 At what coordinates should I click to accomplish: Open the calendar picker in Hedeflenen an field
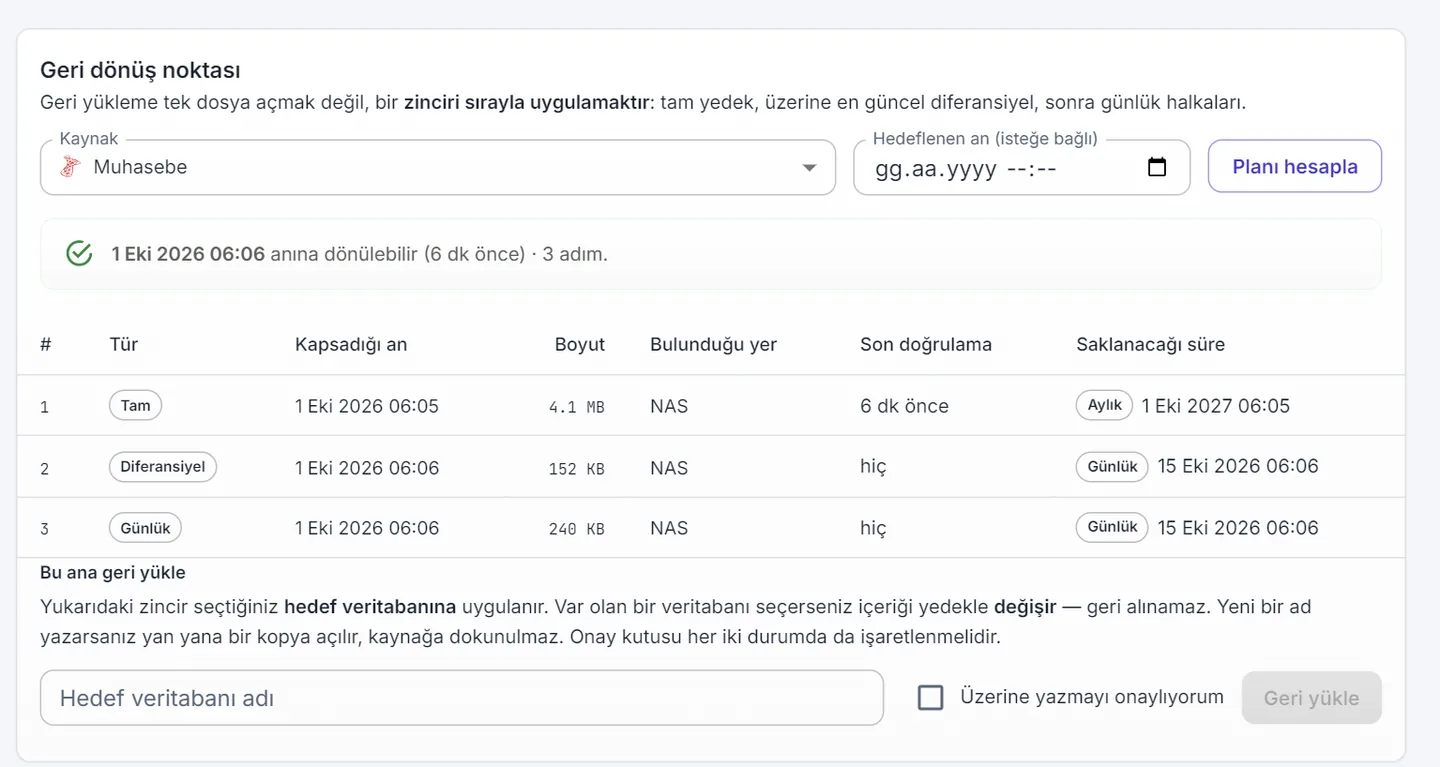(x=1157, y=168)
